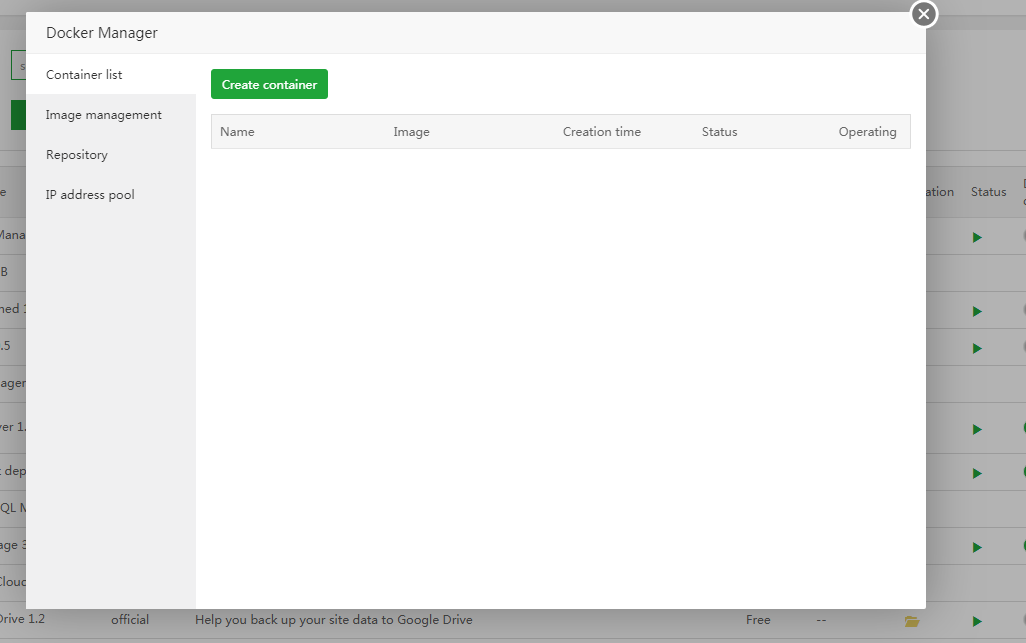Viewport: 1026px width, 643px height.
Task: Click the play icon in the 'ned' row
Action: coord(977,311)
